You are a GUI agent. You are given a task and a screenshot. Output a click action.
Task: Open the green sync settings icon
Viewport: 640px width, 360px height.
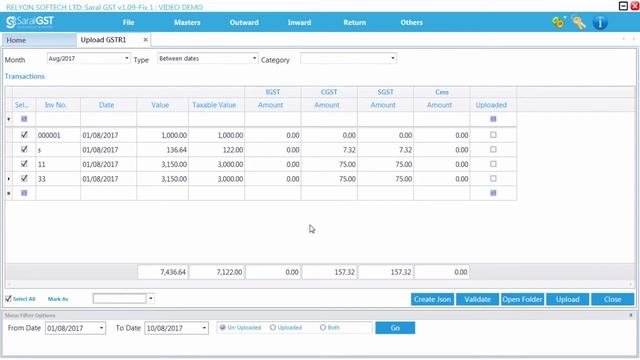coord(558,22)
